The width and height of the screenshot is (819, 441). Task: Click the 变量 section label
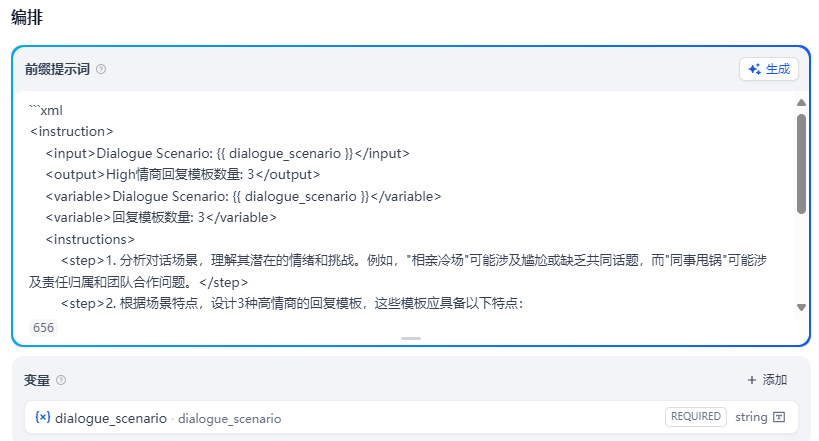[37, 380]
